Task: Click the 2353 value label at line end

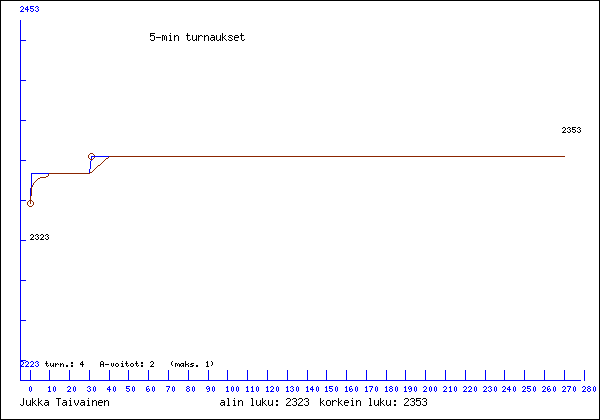Action: [571, 131]
